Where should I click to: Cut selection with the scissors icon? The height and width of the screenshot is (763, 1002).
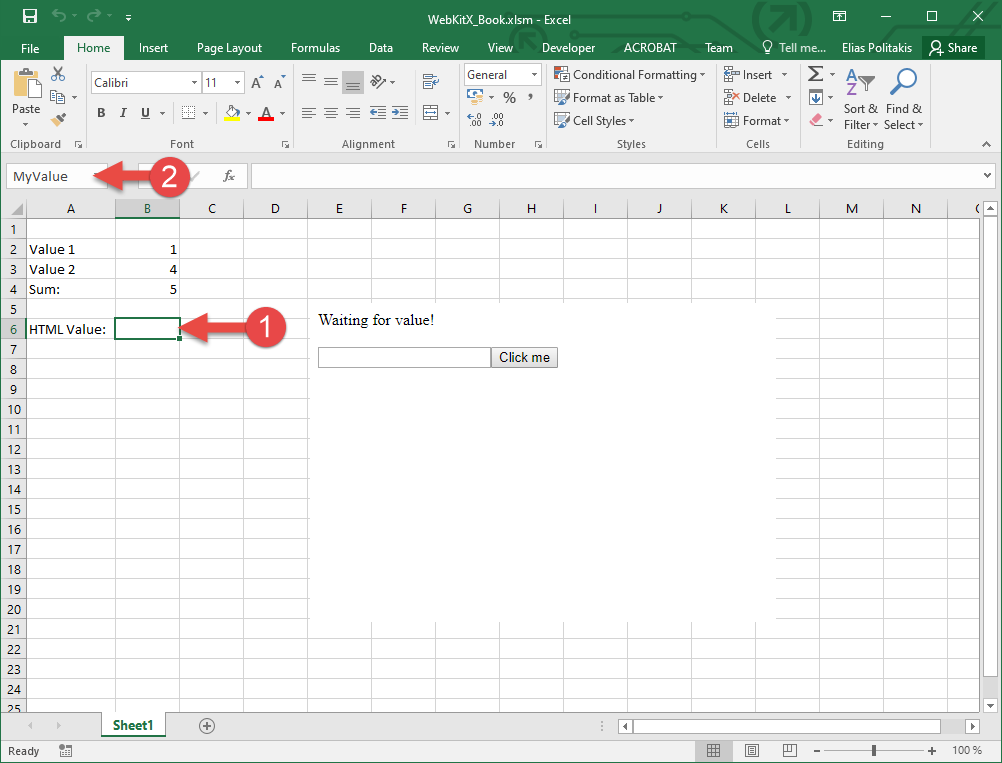click(58, 73)
